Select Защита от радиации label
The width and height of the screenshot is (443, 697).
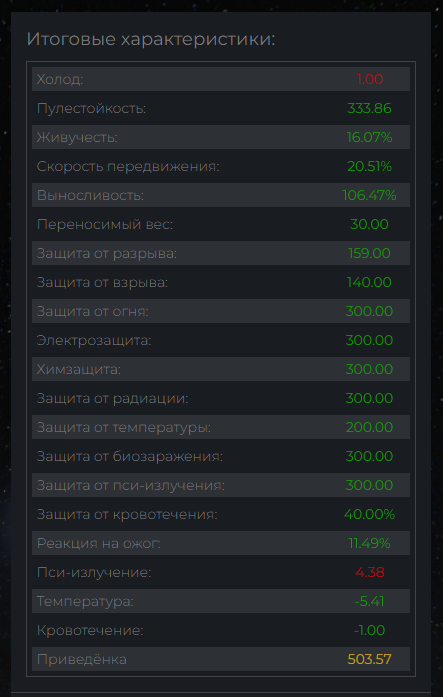[112, 399]
